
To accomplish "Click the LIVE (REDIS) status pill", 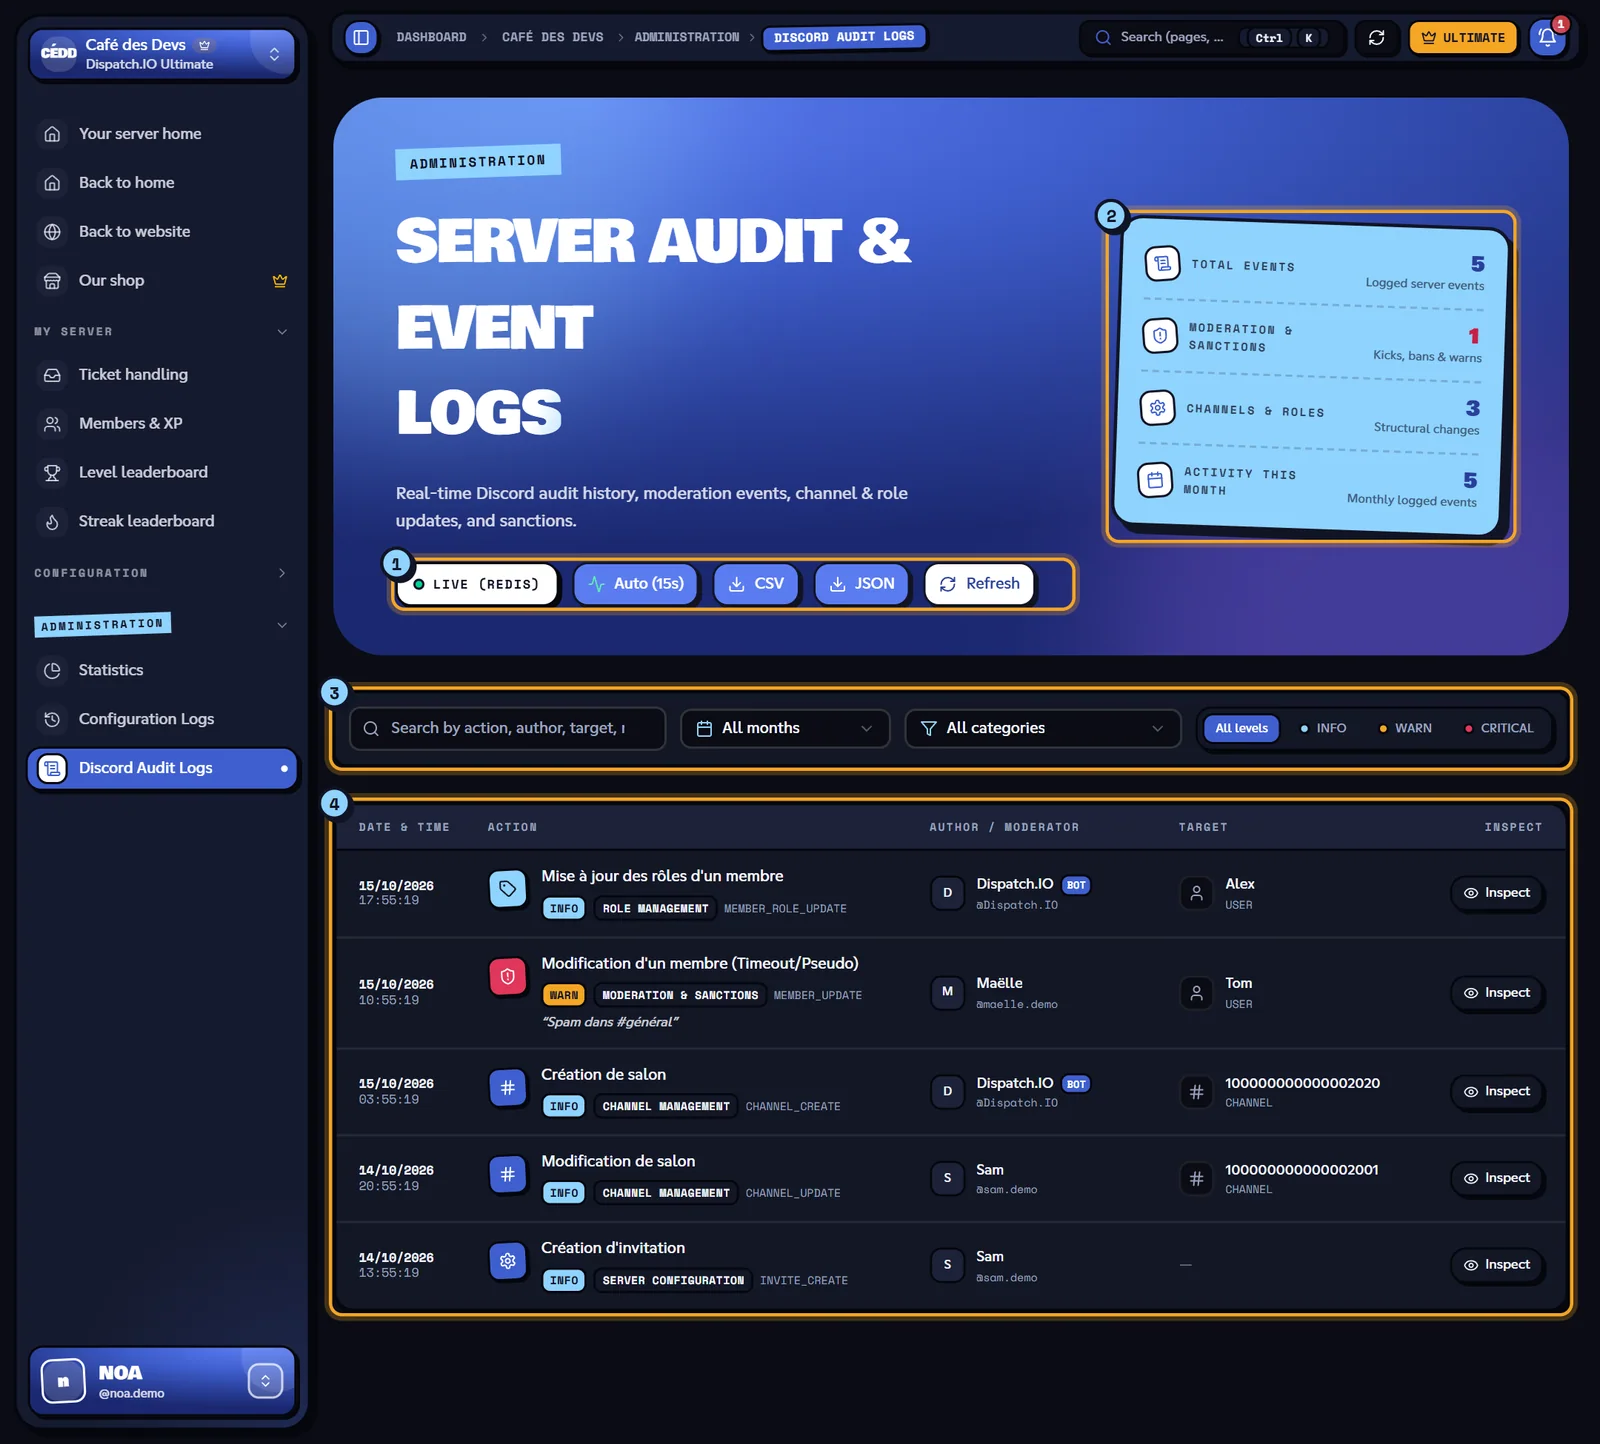I will 476,585.
